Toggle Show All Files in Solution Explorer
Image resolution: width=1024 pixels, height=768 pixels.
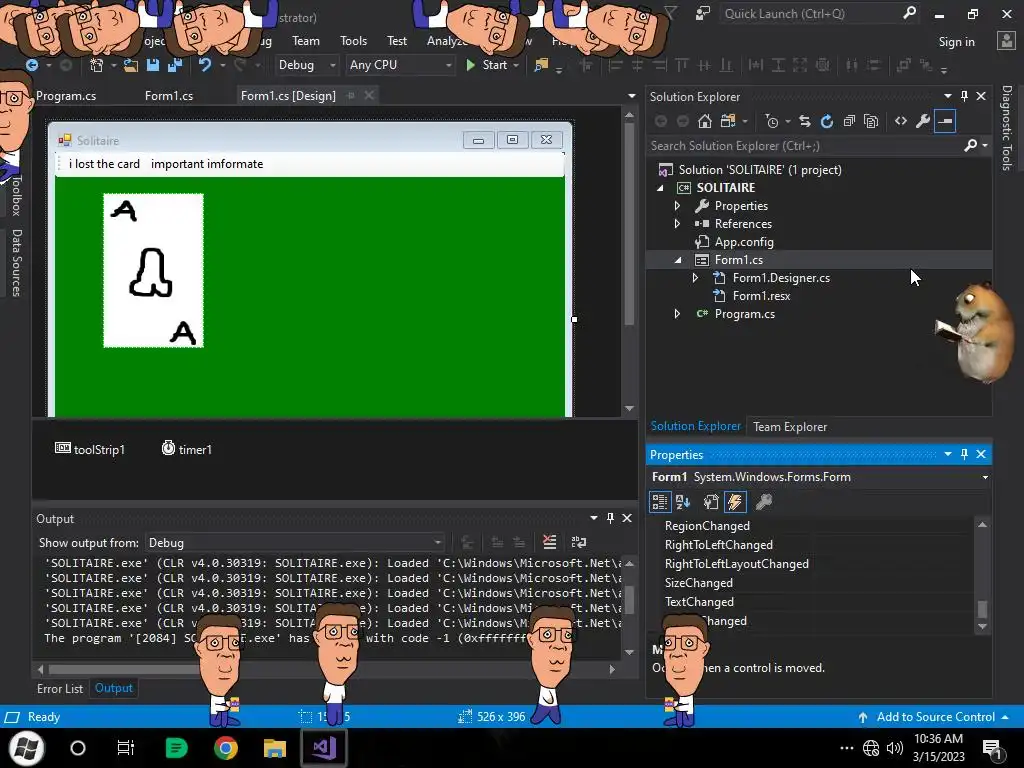pos(871,121)
